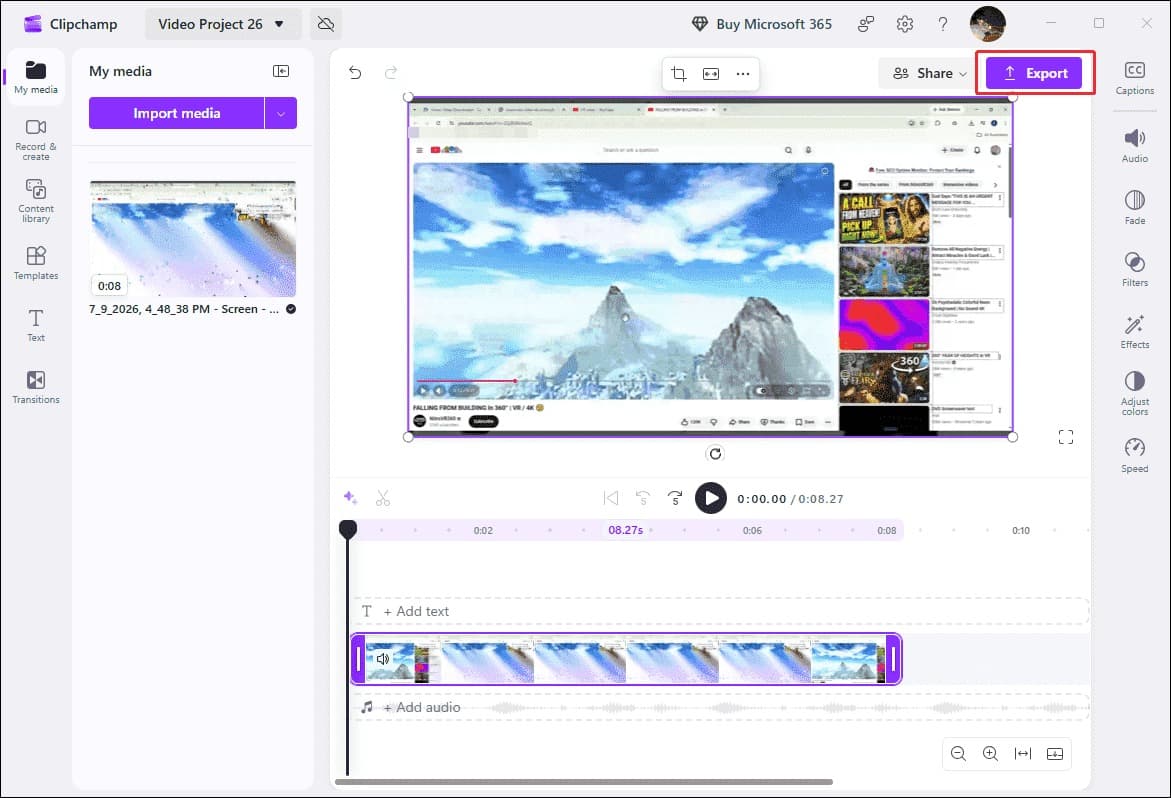Screen dimensions: 1171x798
Task: Click Buy Microsoft 365
Action: coord(762,24)
